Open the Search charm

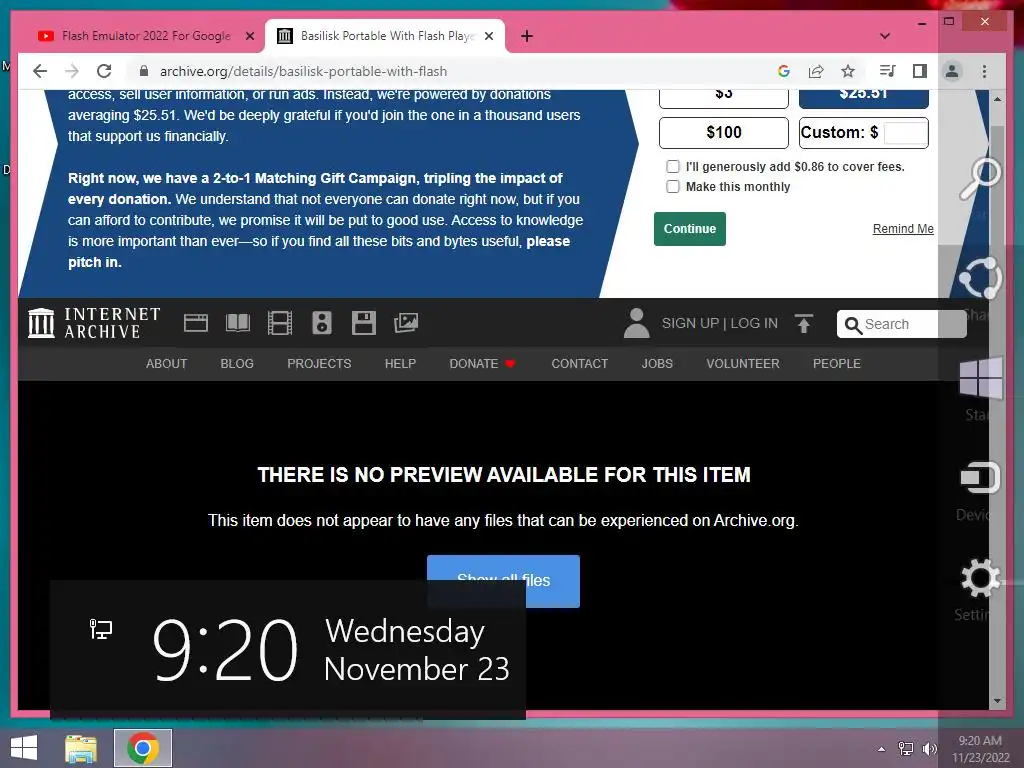point(980,178)
